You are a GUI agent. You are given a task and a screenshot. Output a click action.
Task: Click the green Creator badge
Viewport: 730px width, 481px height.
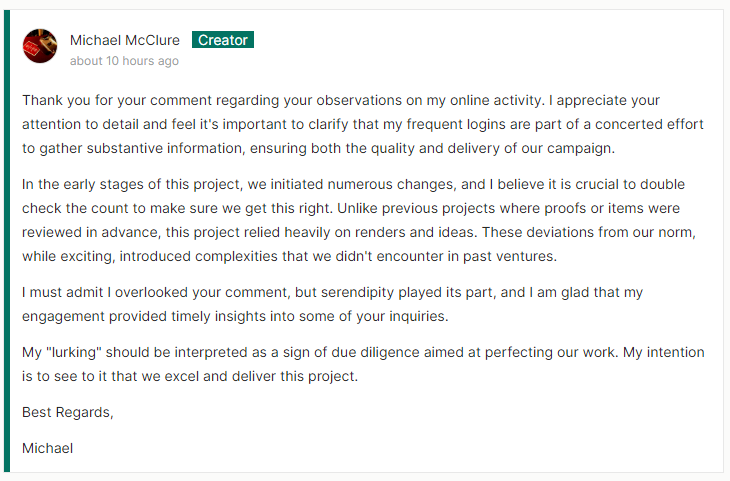point(223,40)
